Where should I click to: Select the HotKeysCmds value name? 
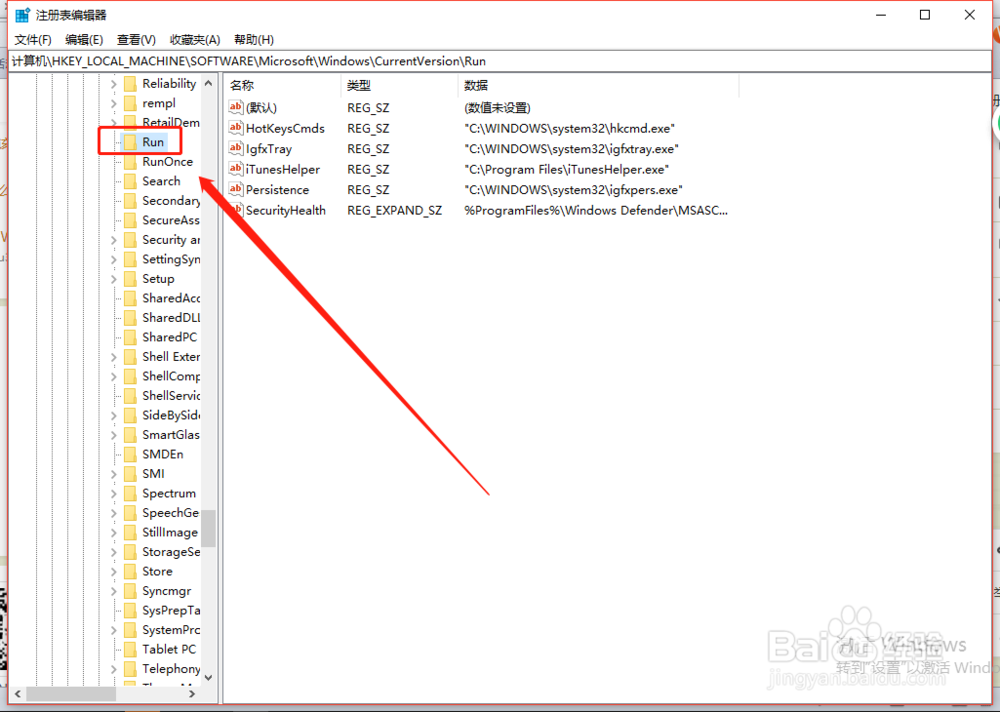pyautogui.click(x=285, y=128)
